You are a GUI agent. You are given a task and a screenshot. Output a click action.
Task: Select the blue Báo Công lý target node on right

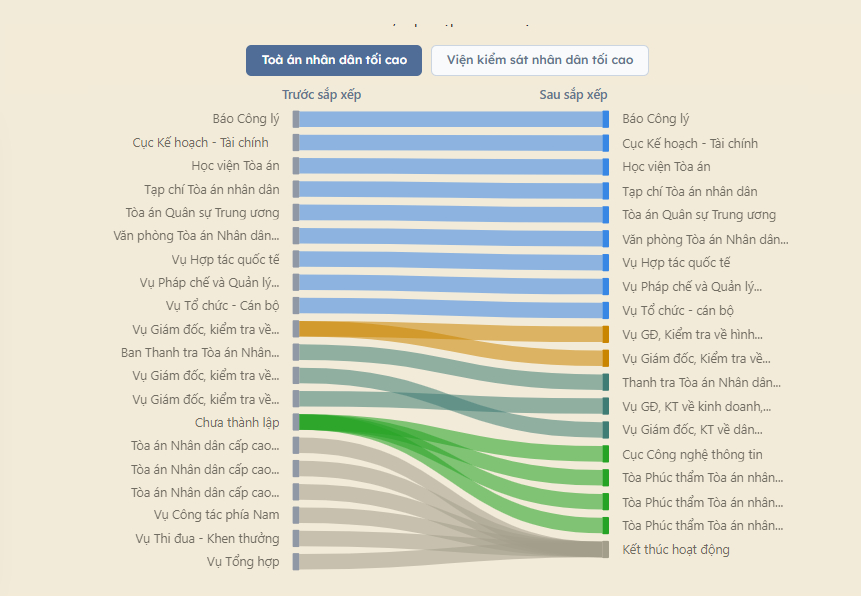[606, 119]
